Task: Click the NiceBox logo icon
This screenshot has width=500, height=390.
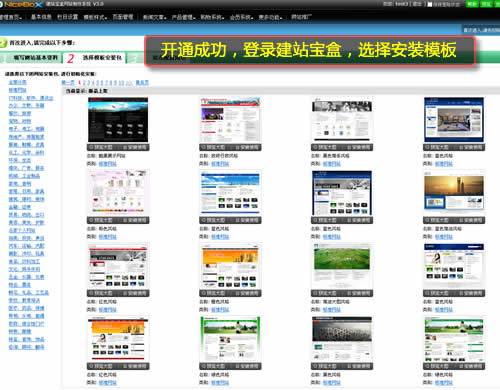Action: pyautogui.click(x=2, y=4)
